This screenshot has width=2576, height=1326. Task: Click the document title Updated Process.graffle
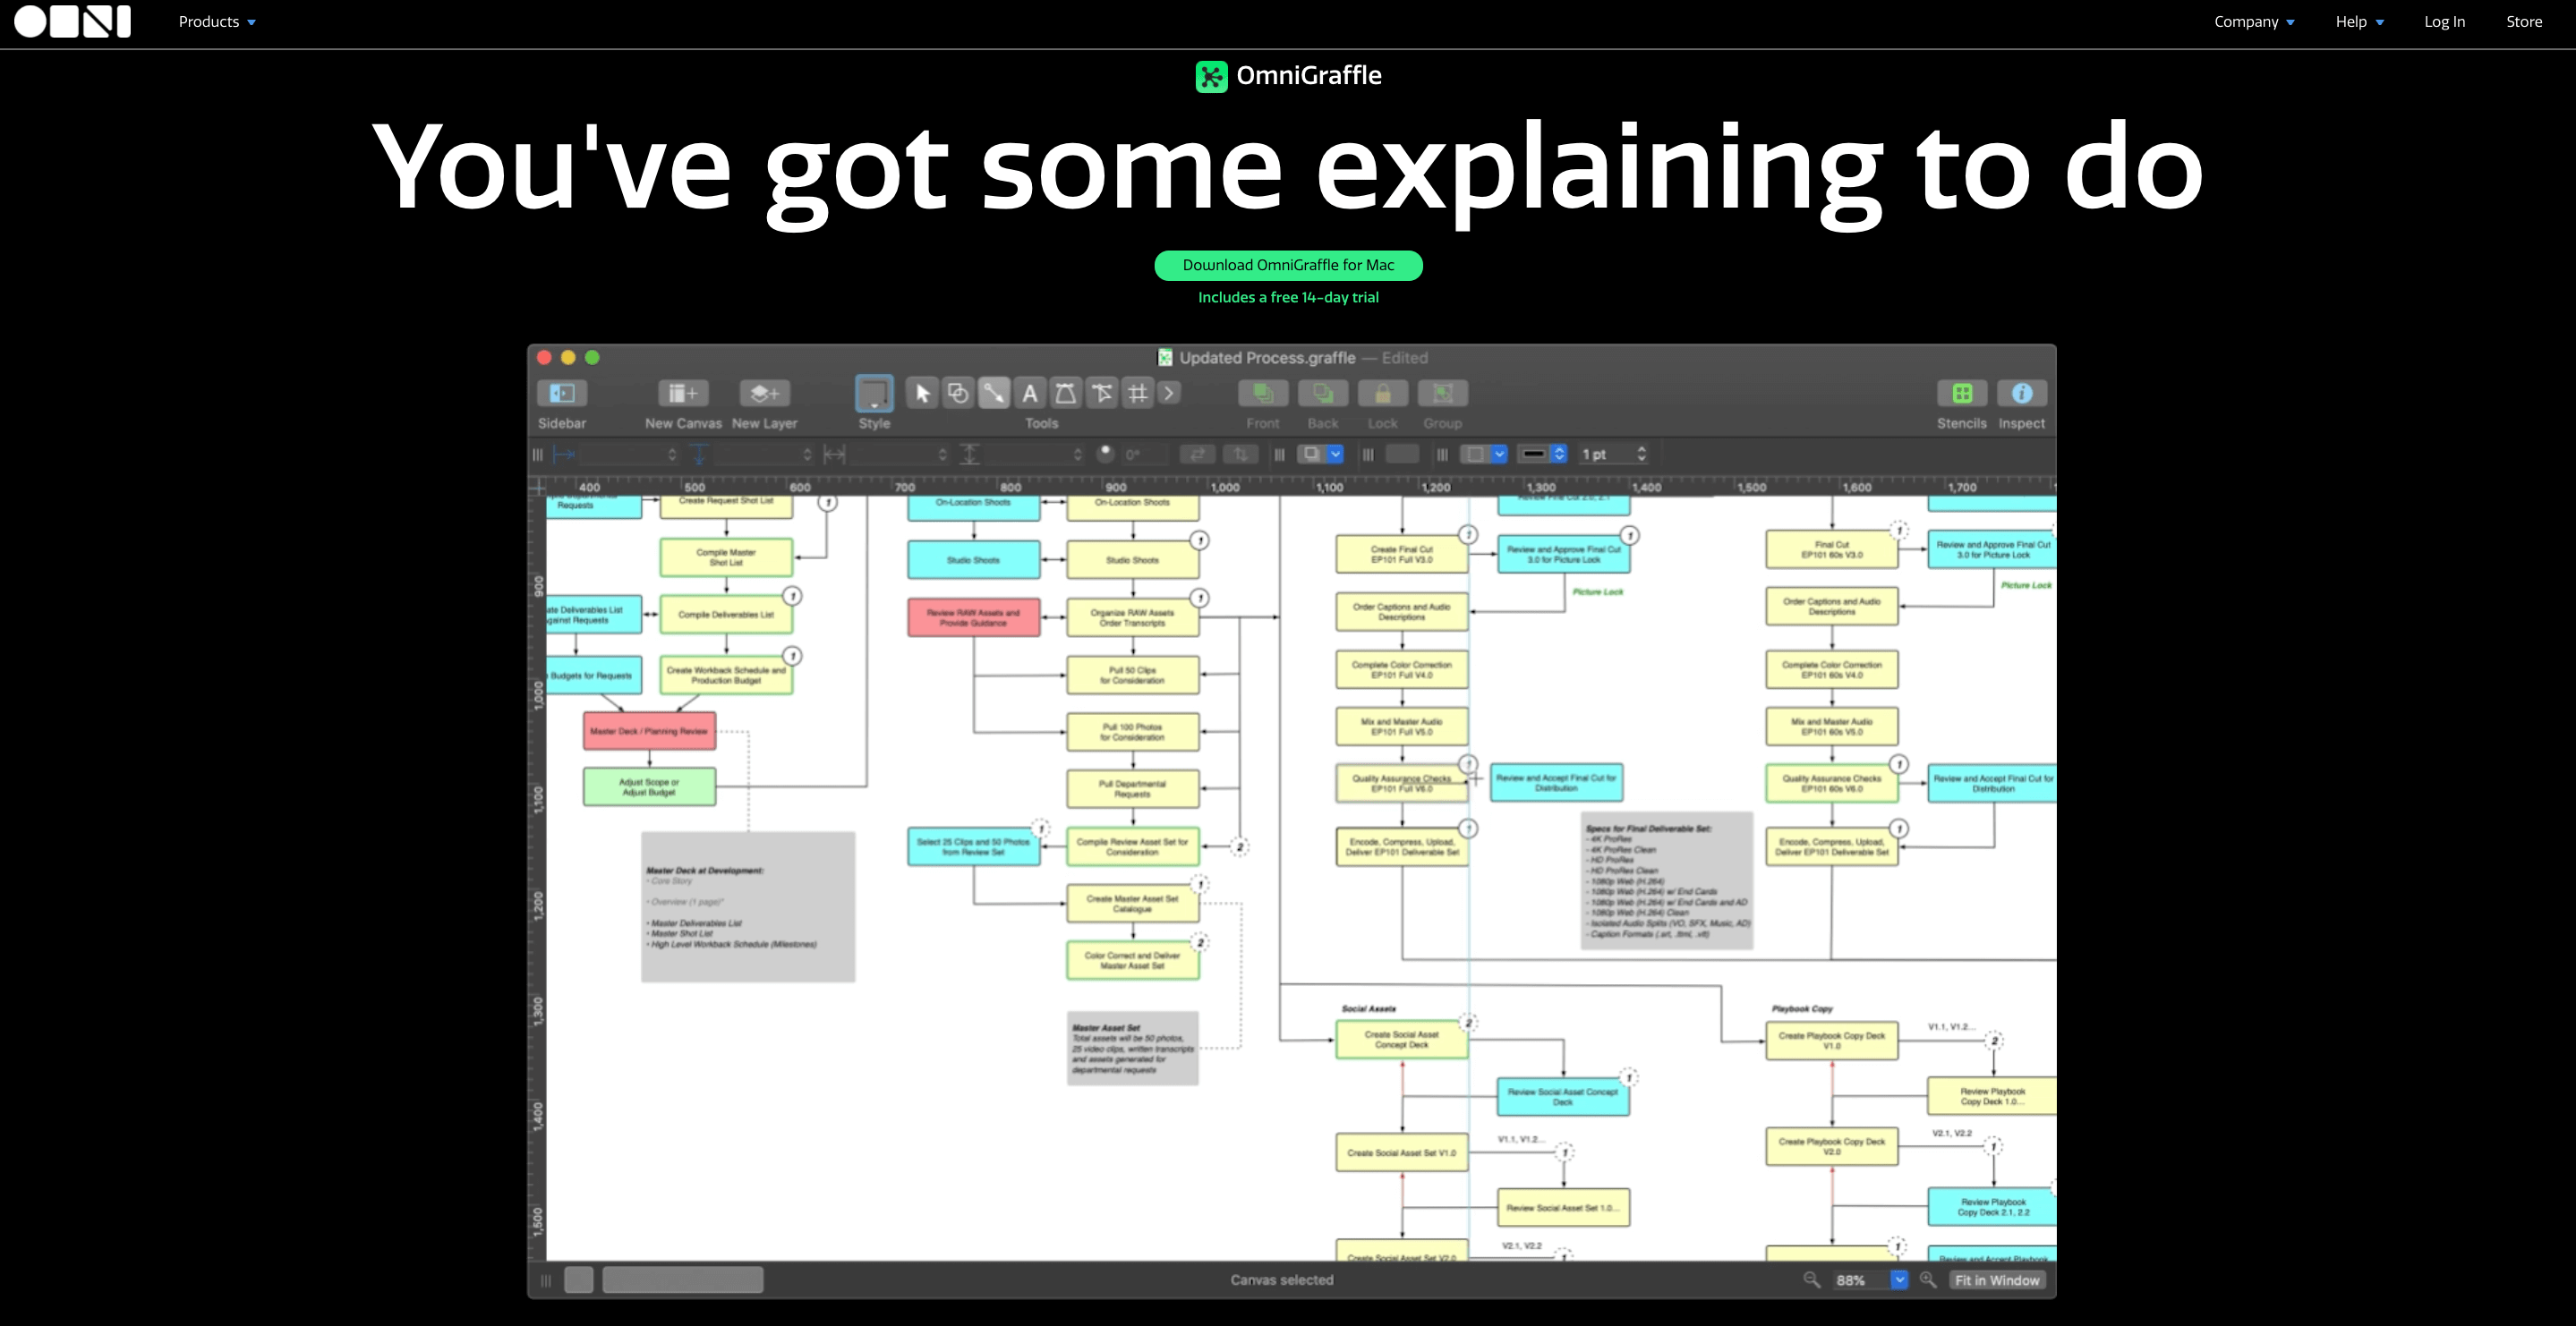[1267, 358]
